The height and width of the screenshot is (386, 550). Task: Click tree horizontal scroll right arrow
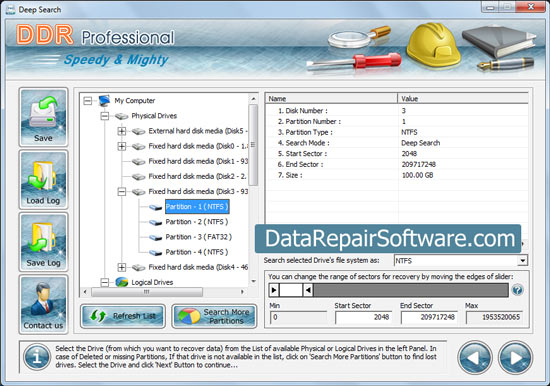click(x=242, y=292)
